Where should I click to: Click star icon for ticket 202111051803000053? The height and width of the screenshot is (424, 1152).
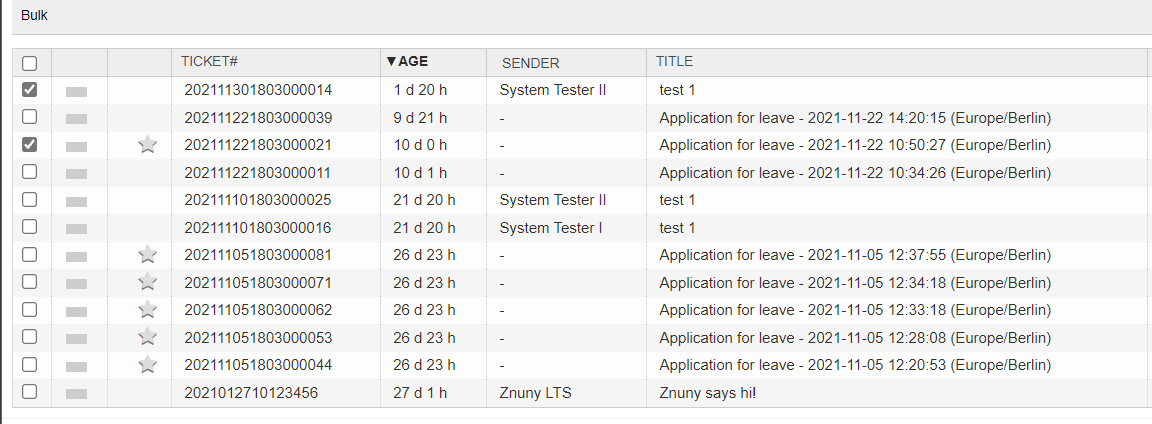[148, 336]
